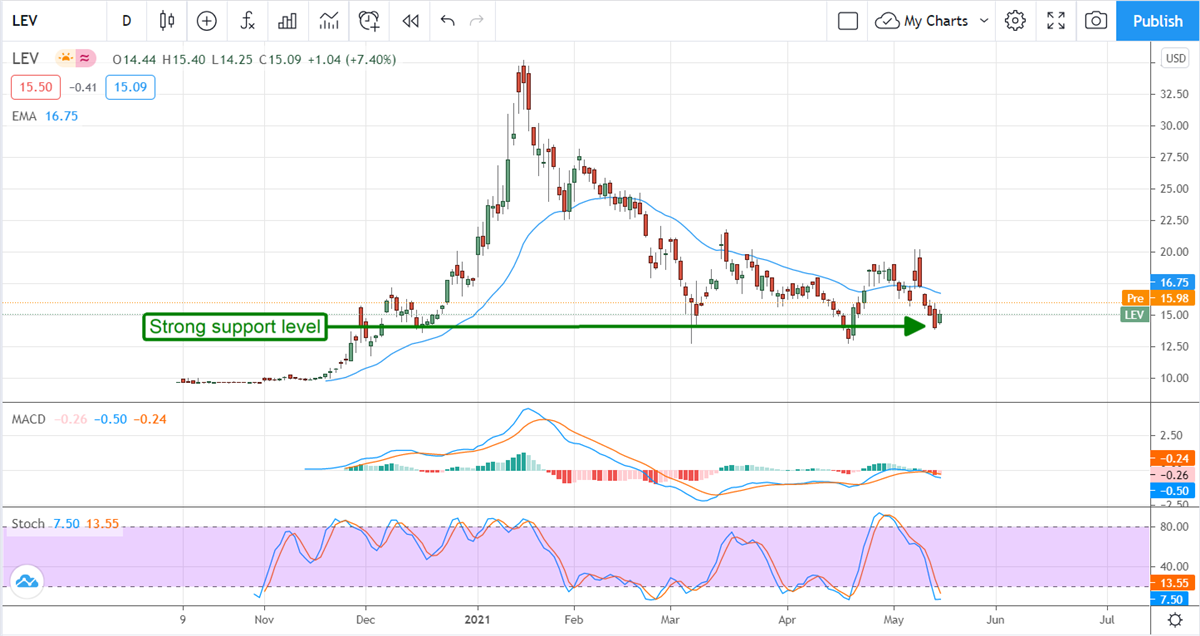Viewport: 1200px width, 636px height.
Task: Click the Publish button
Action: [x=1158, y=20]
